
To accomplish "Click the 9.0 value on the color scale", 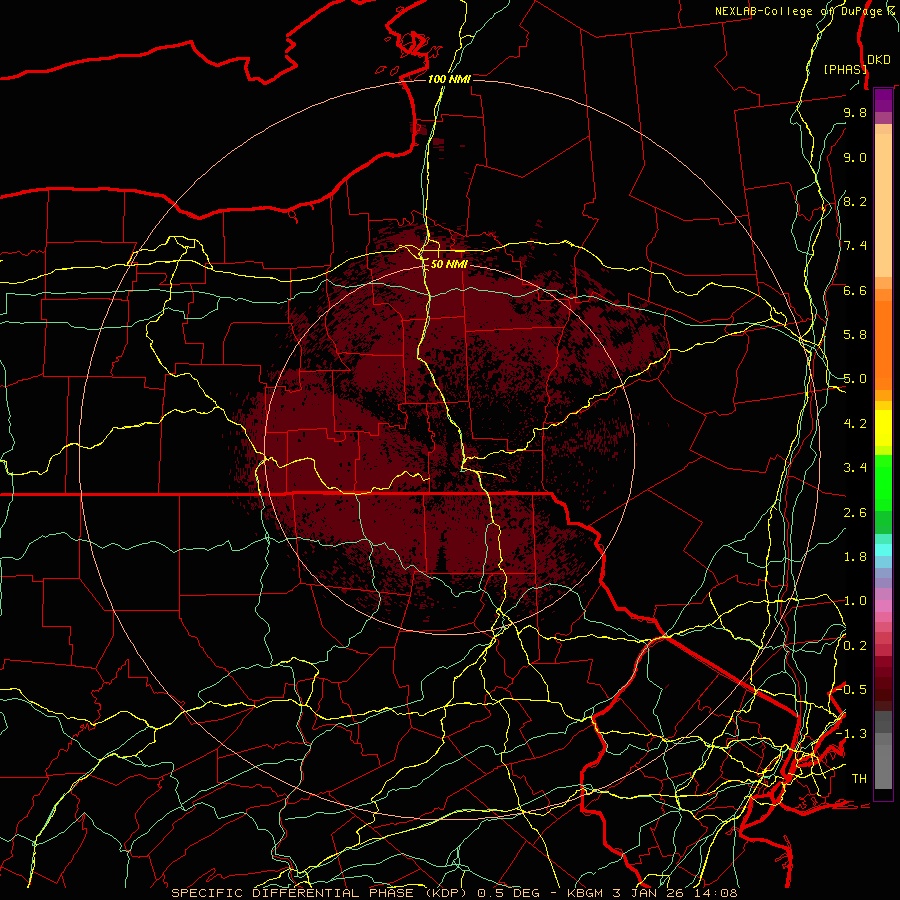I will click(x=855, y=158).
